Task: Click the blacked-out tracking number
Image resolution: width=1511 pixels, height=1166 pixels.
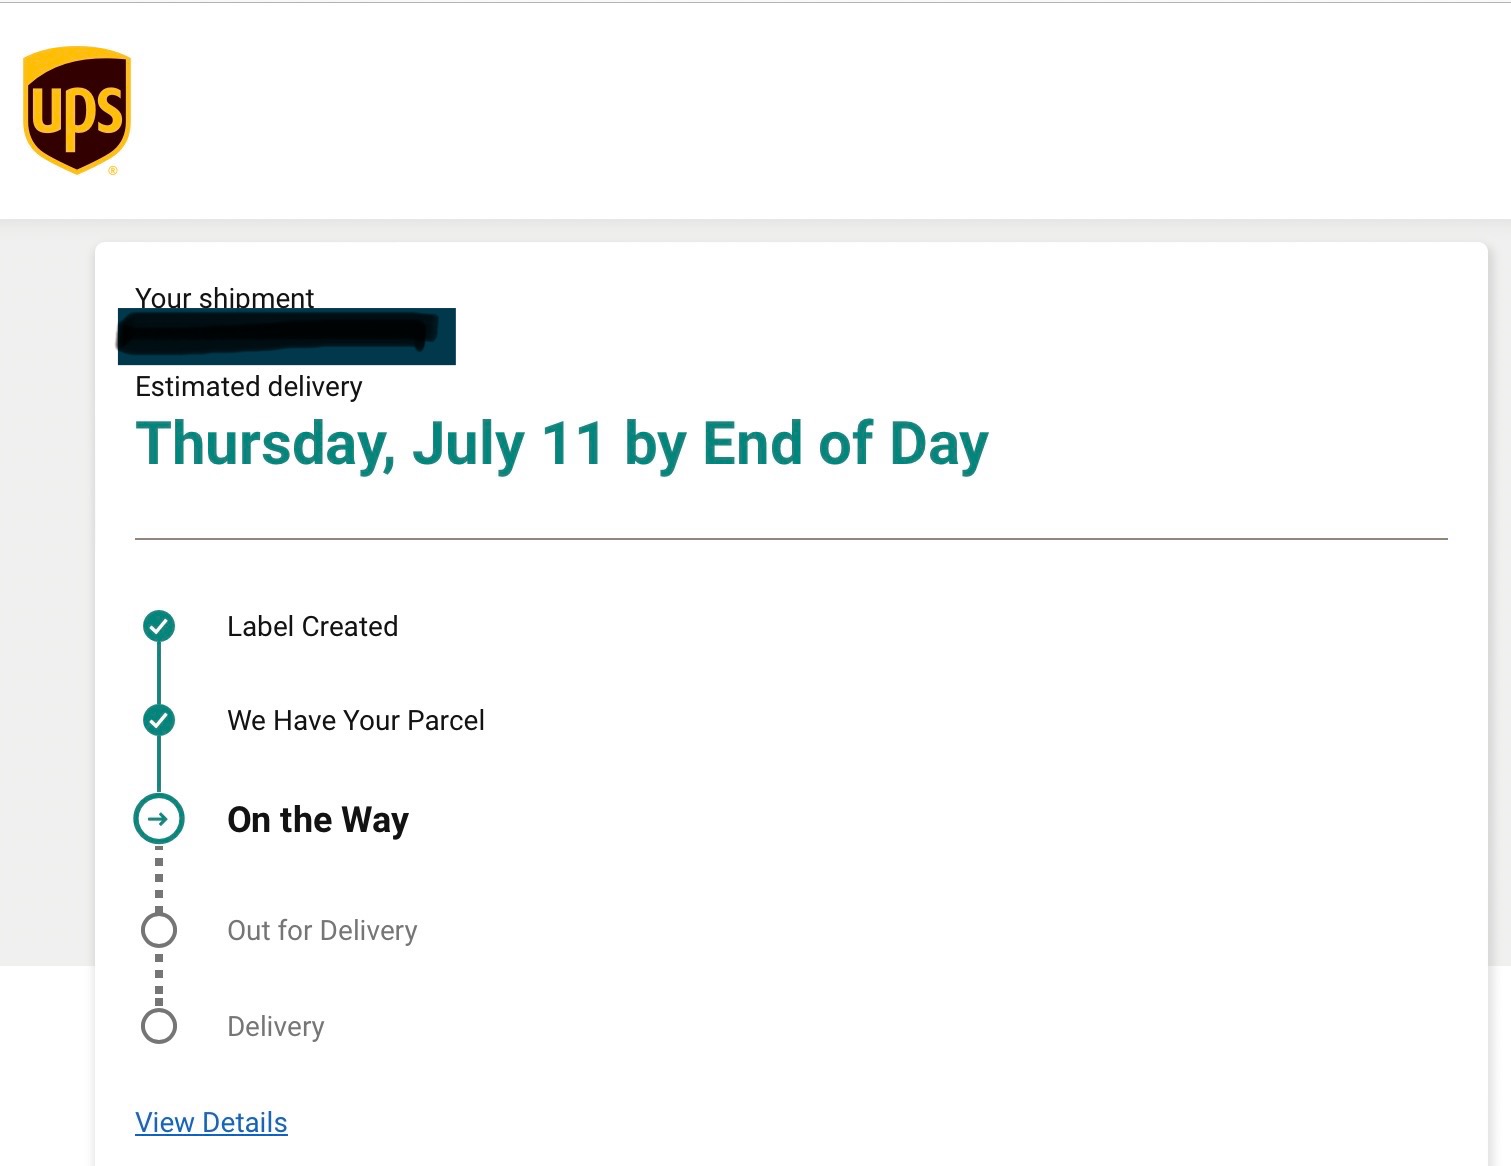Action: click(286, 336)
